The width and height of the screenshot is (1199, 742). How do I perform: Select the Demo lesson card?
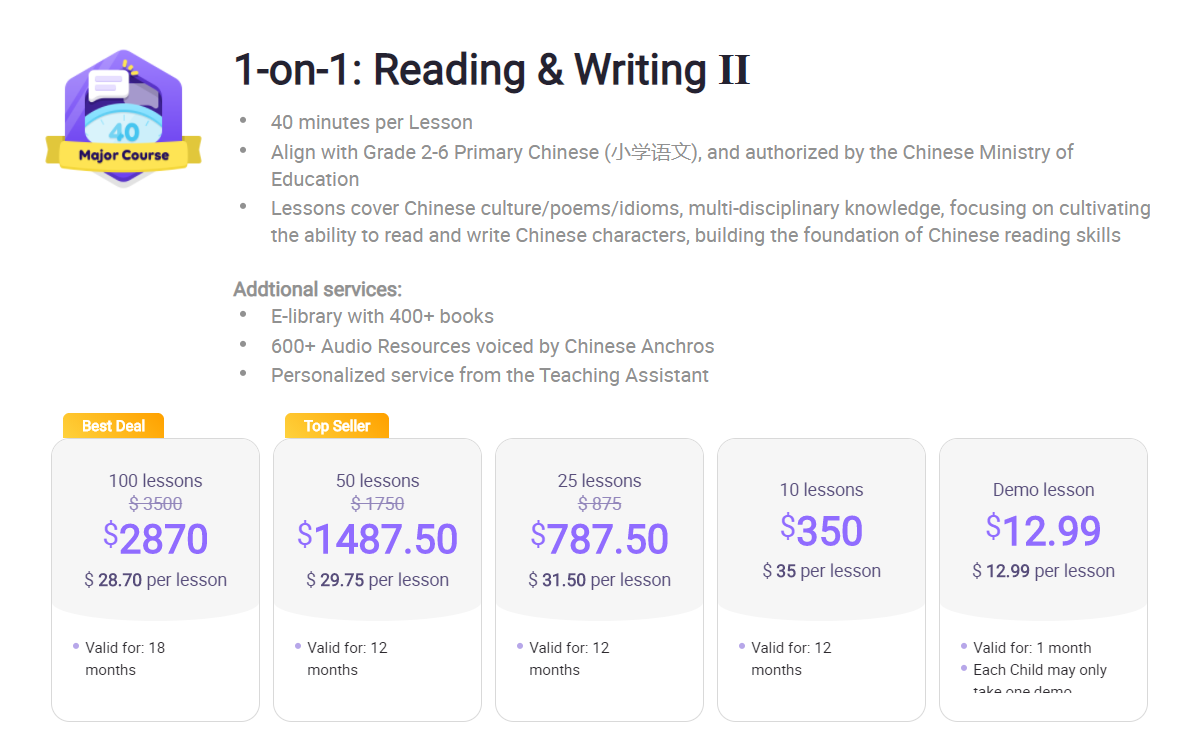[1043, 580]
